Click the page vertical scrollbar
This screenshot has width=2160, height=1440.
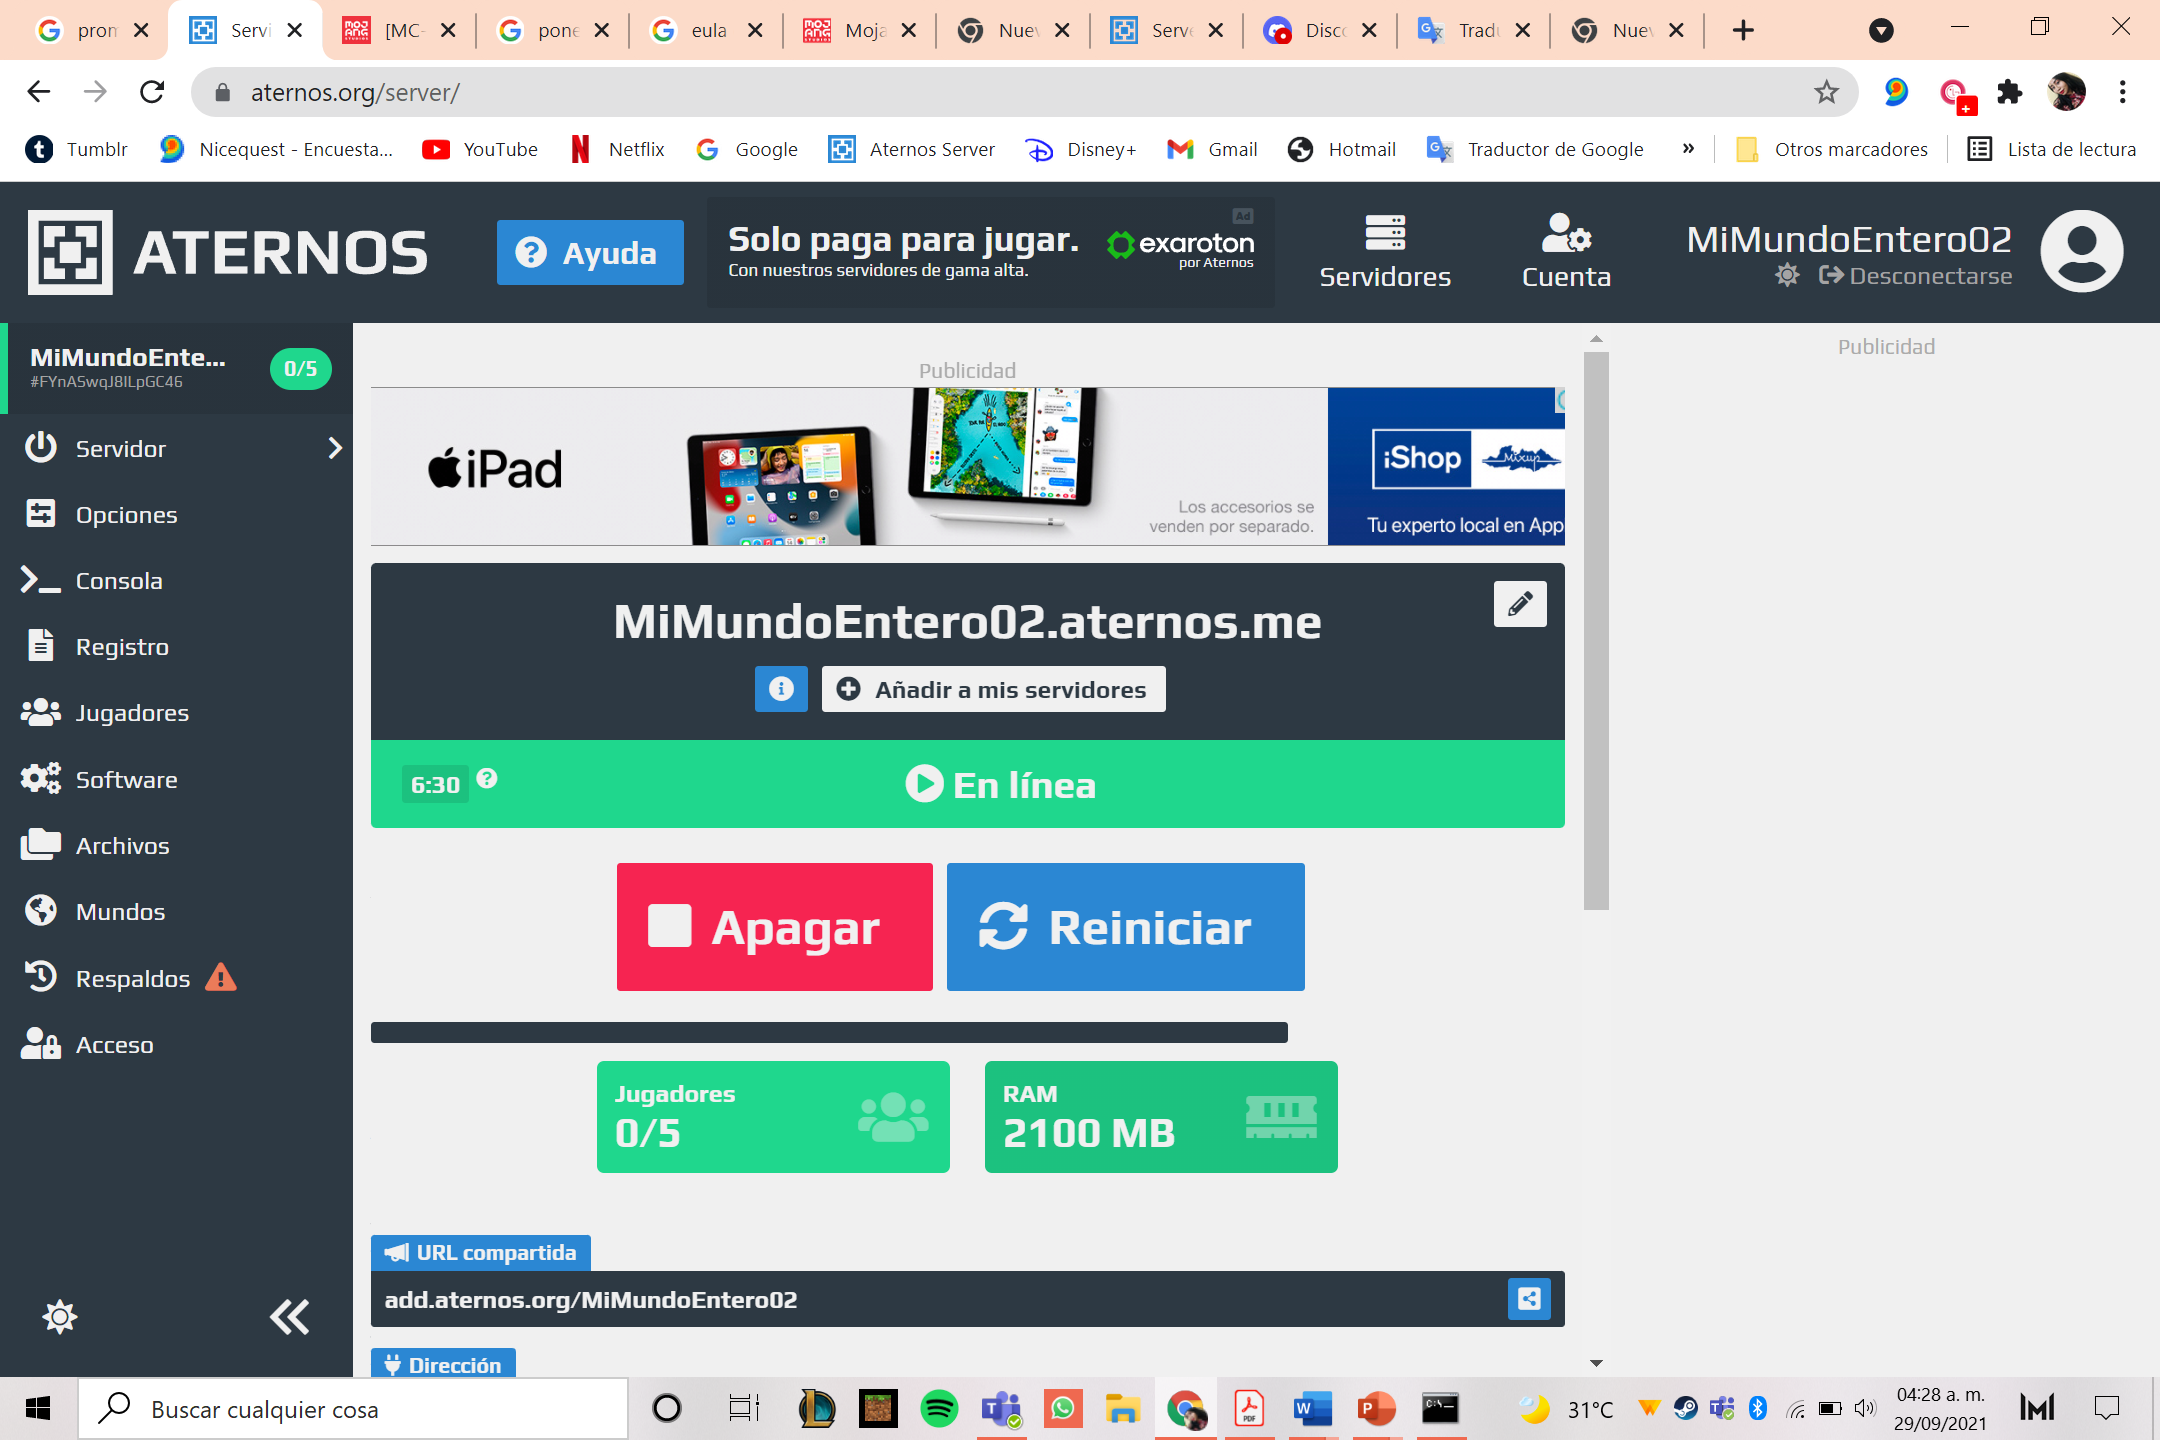coord(1596,630)
